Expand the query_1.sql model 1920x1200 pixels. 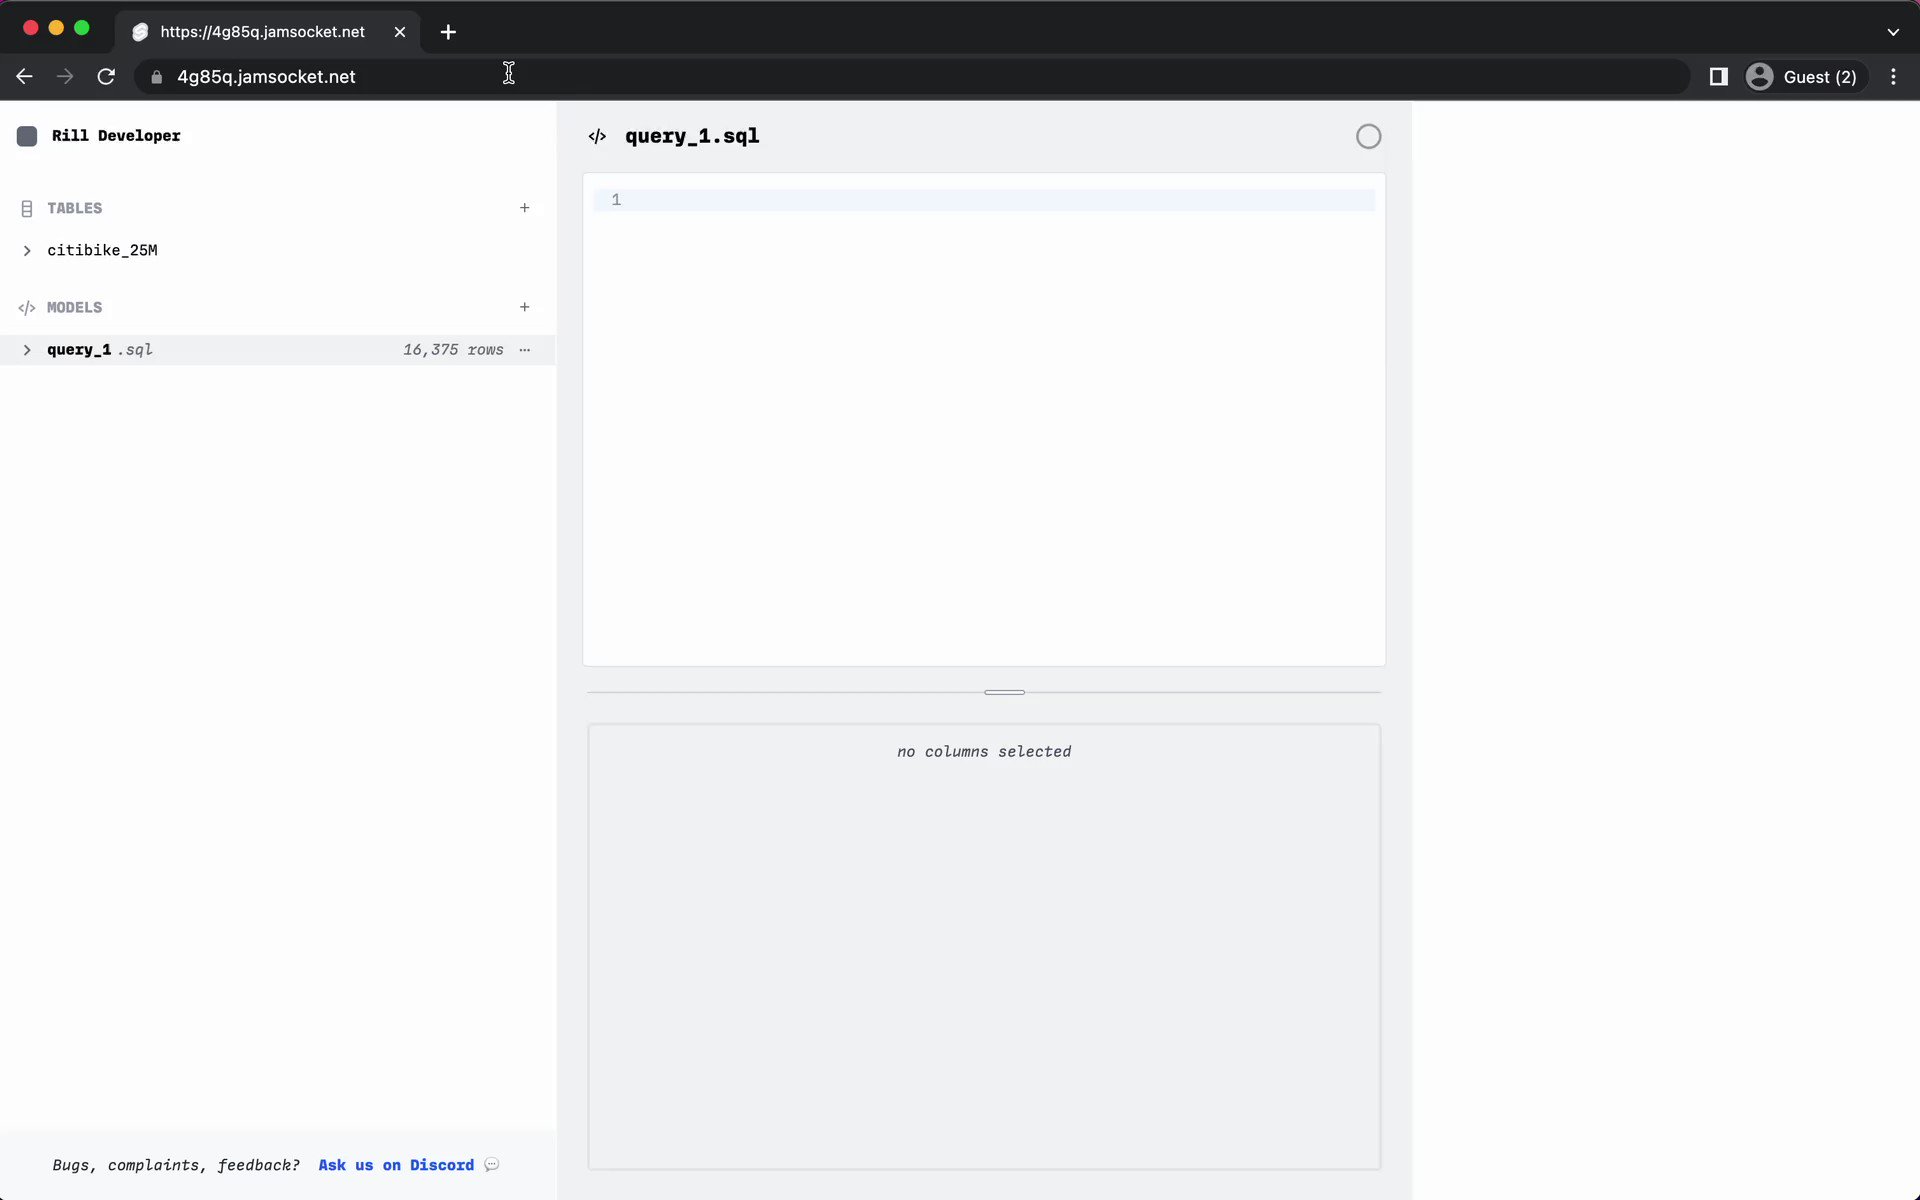[27, 350]
